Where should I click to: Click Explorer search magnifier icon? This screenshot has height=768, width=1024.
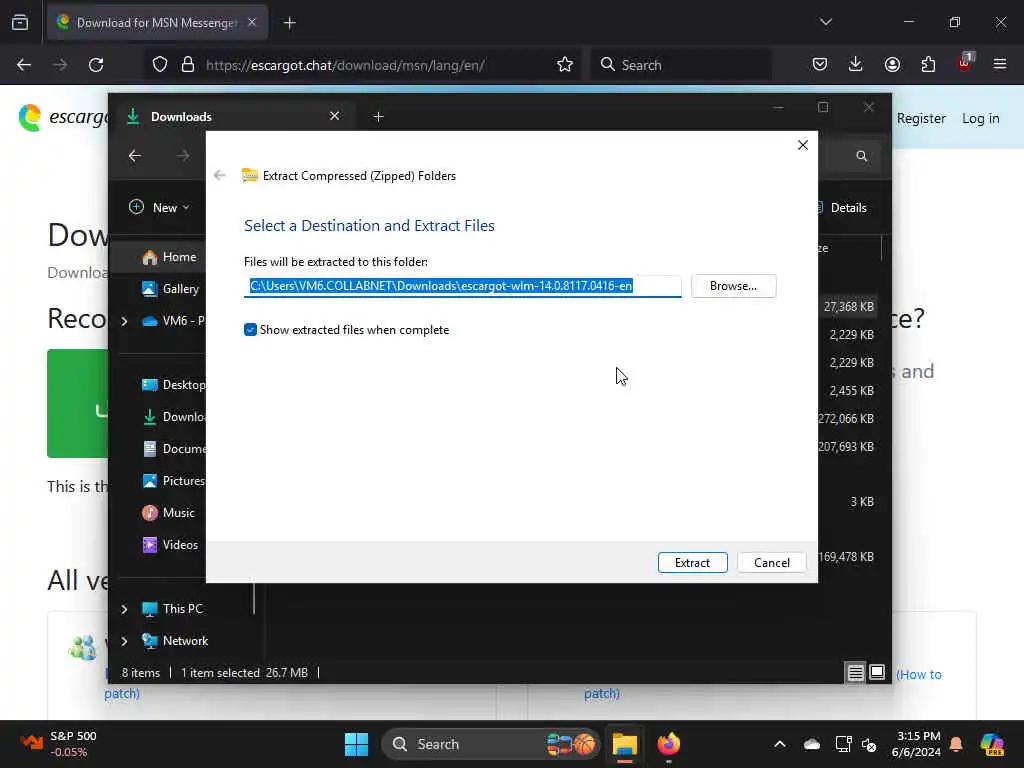pos(861,156)
